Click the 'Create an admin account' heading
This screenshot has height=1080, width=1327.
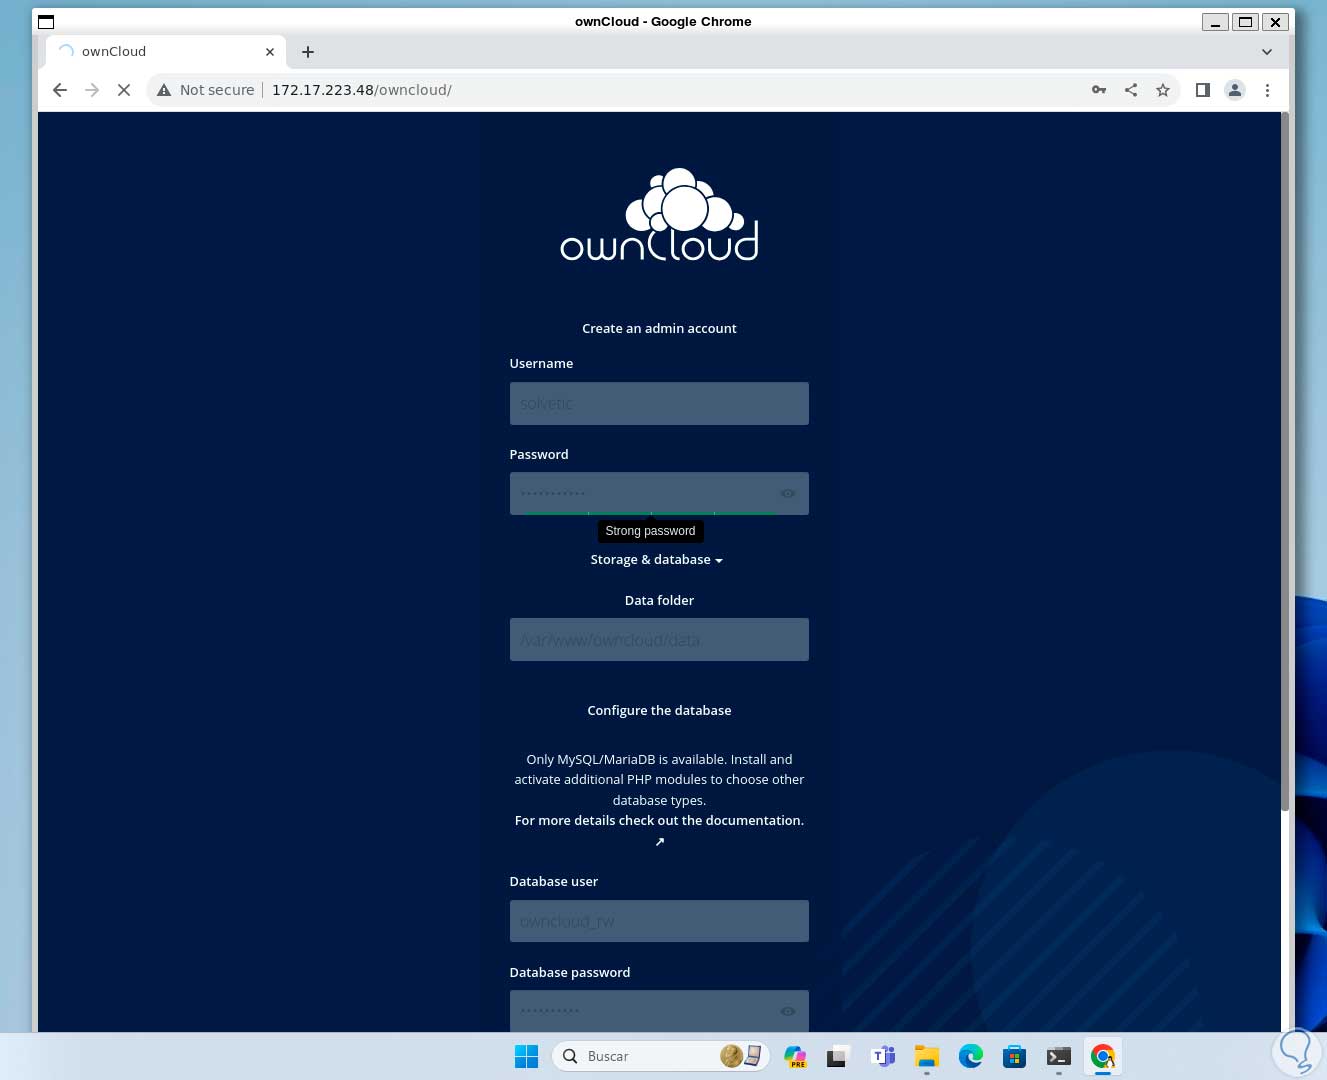[659, 329]
